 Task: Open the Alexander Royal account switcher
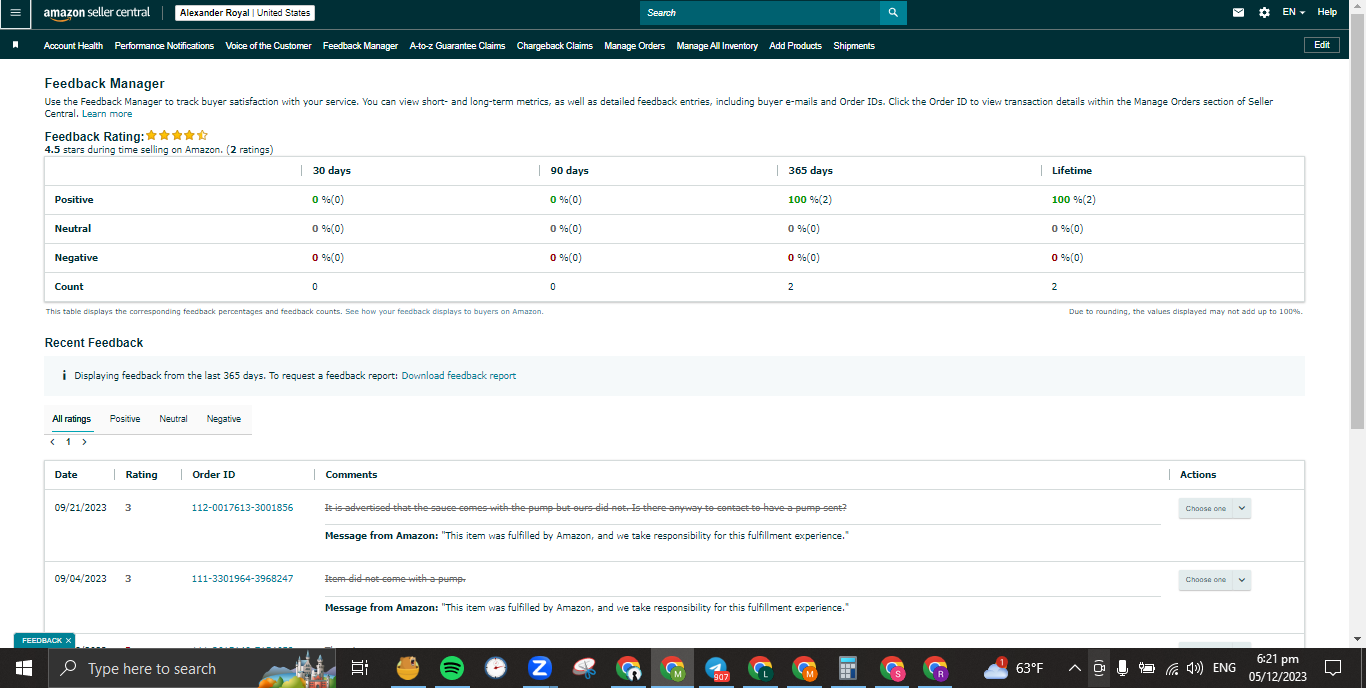coord(245,13)
